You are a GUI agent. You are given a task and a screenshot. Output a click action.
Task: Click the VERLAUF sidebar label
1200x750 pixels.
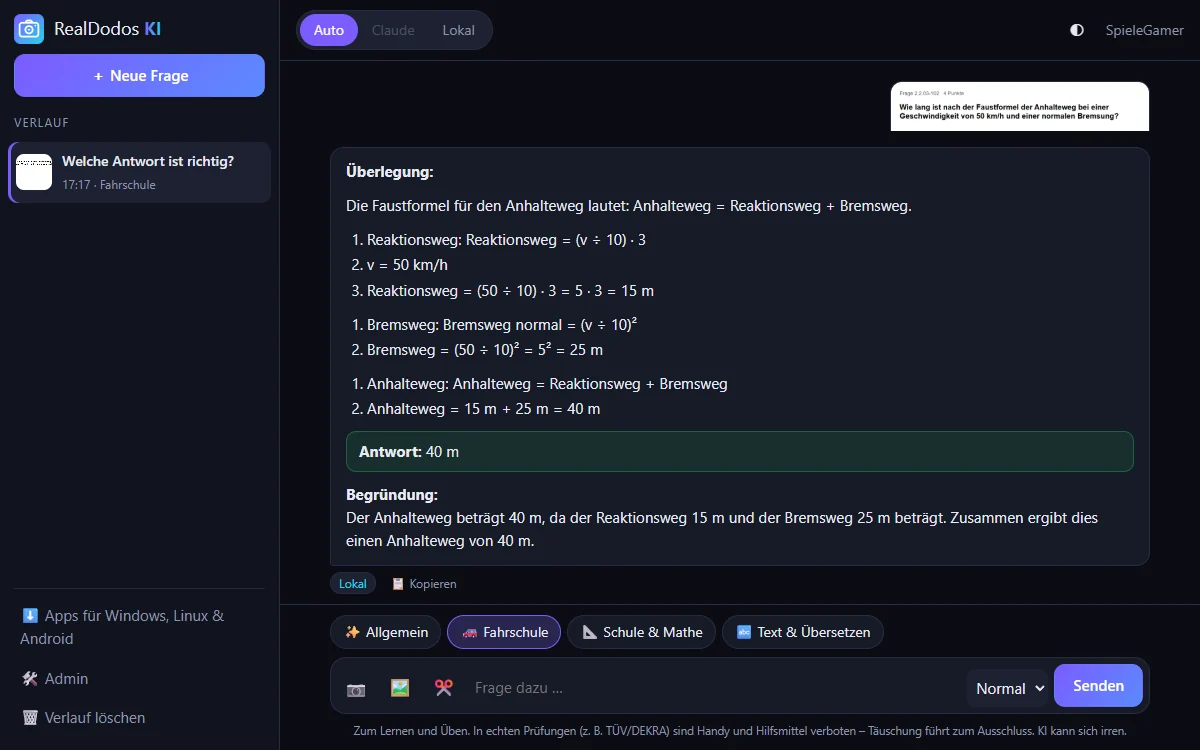[41, 123]
